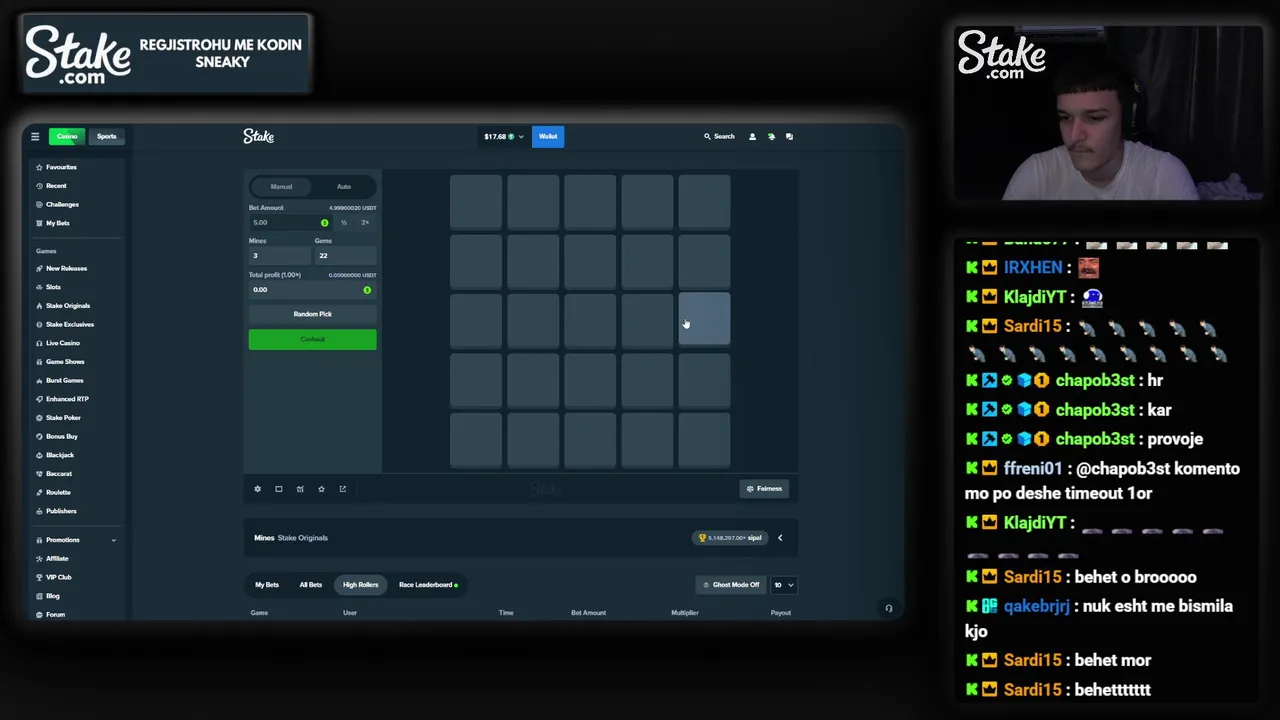Favourite the game with star icon
1280x720 pixels.
click(x=321, y=489)
